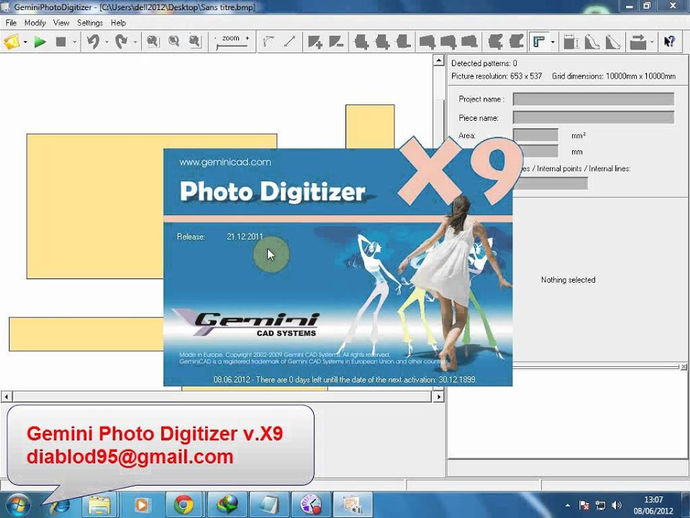Click the Action Center flag icon in tray
The height and width of the screenshot is (518, 690).
coord(584,505)
